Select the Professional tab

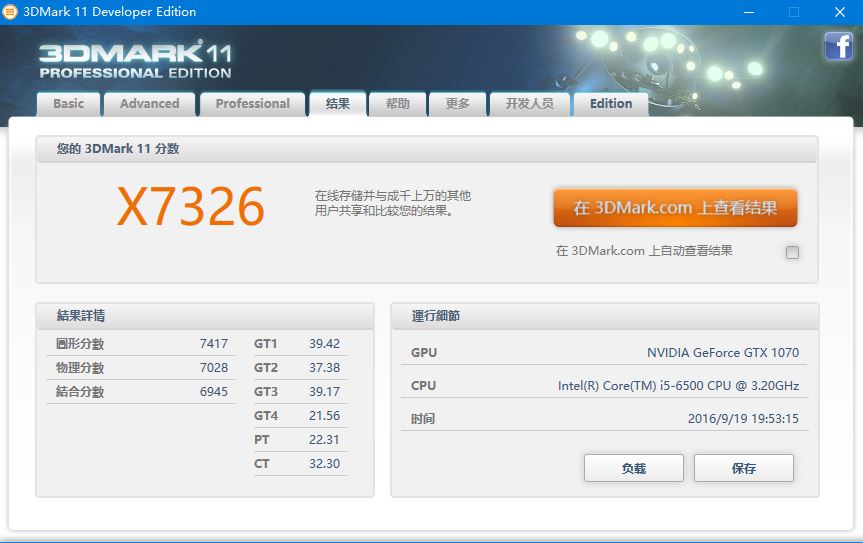(253, 103)
